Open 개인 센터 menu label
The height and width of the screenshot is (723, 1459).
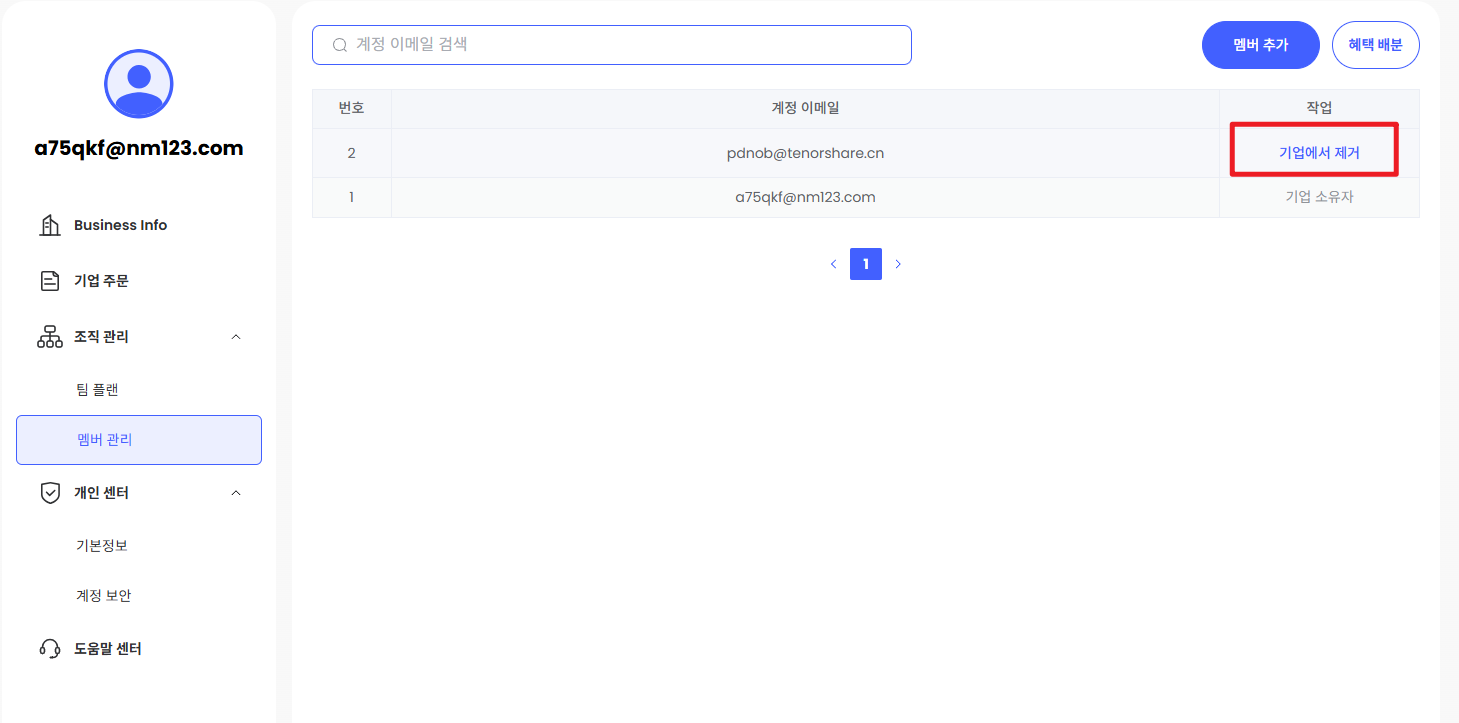click(101, 493)
